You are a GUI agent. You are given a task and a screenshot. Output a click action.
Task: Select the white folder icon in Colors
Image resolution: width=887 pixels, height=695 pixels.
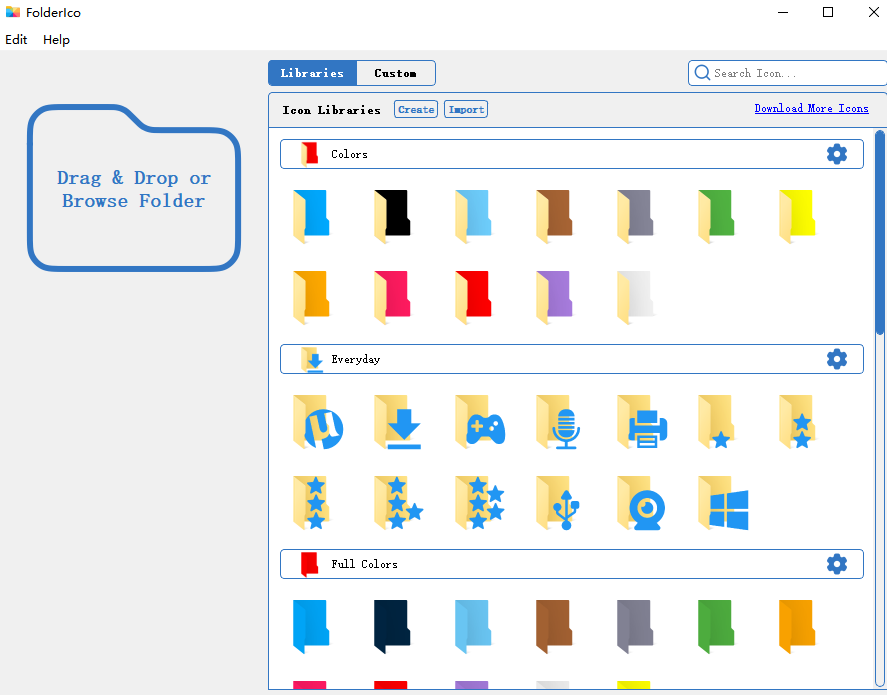635,297
